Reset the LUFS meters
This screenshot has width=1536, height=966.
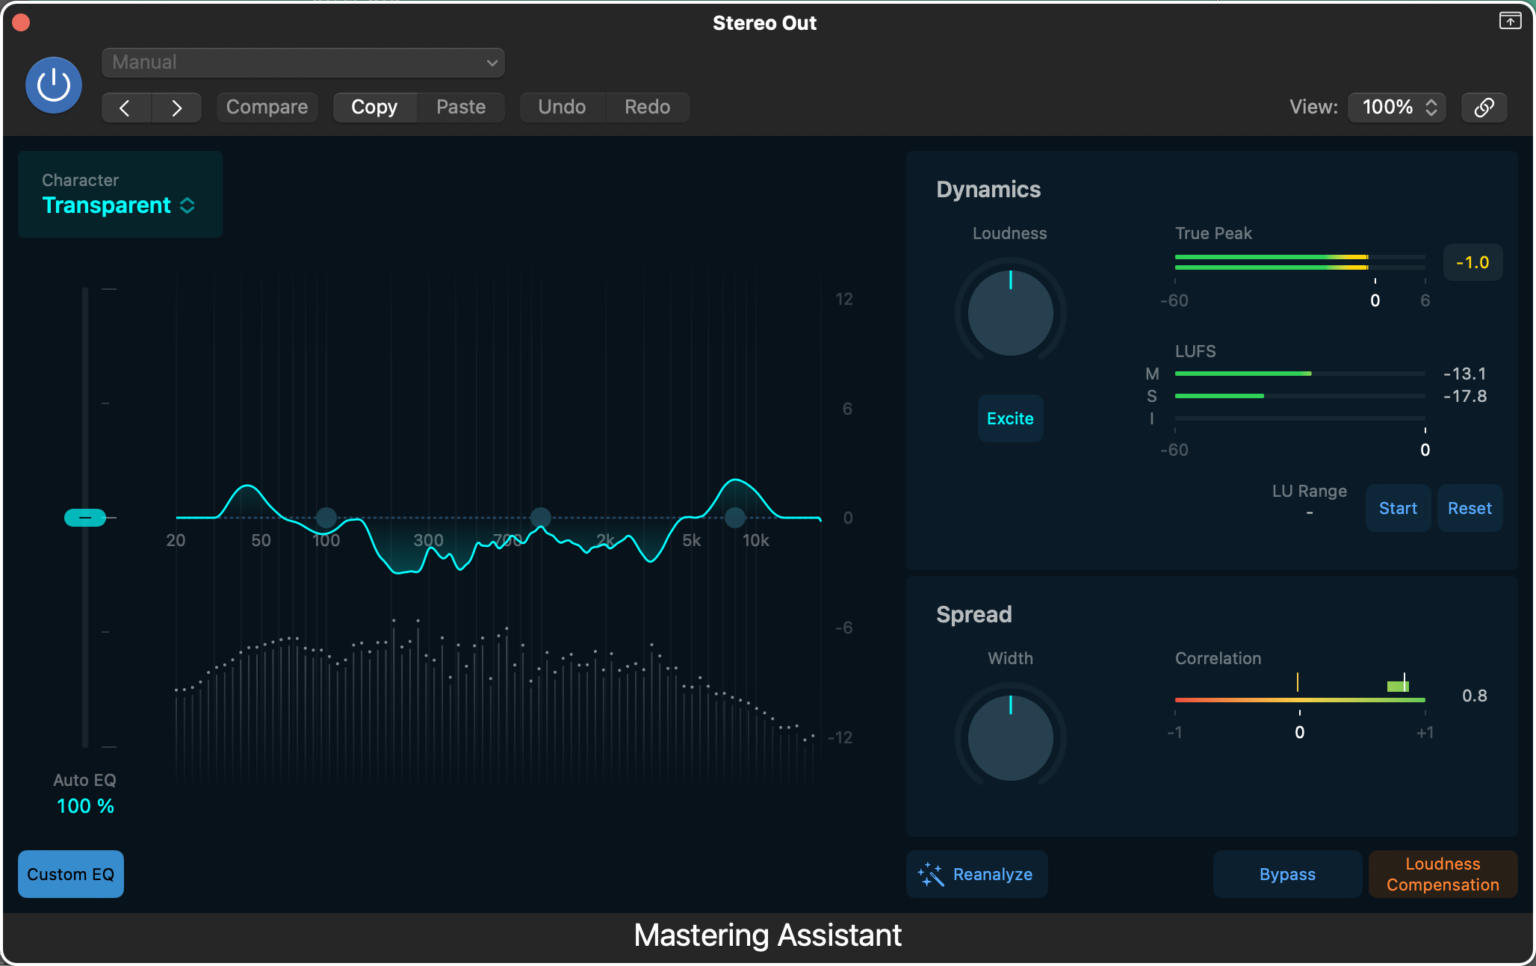point(1469,507)
